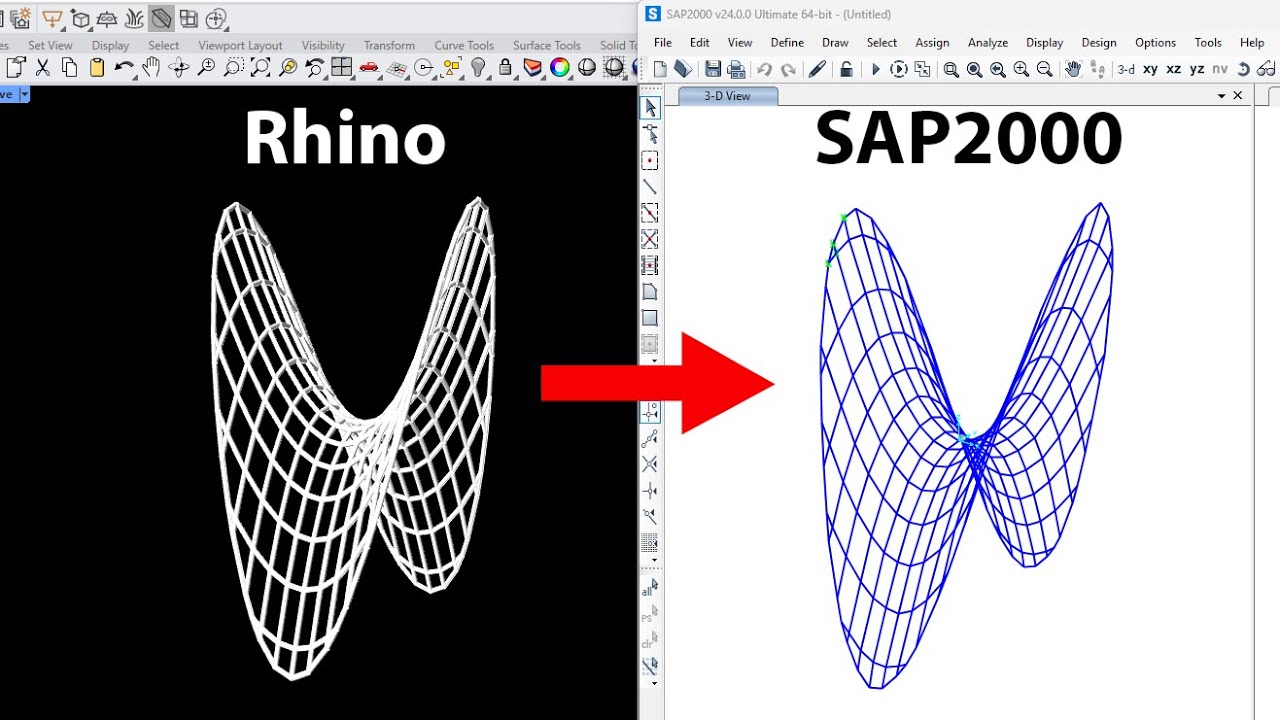Screen dimensions: 1280x720
Task: Click the Redo arrow in SAP2000 toolbar
Action: [788, 69]
